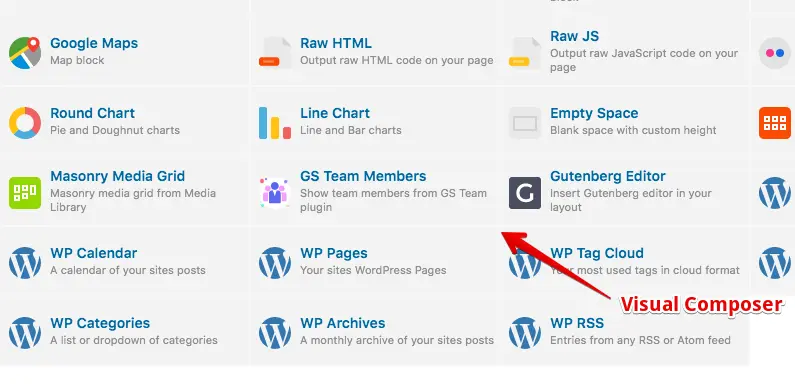Add the WP Tag Cloud widget
This screenshot has height=384, width=795.
[x=597, y=253]
